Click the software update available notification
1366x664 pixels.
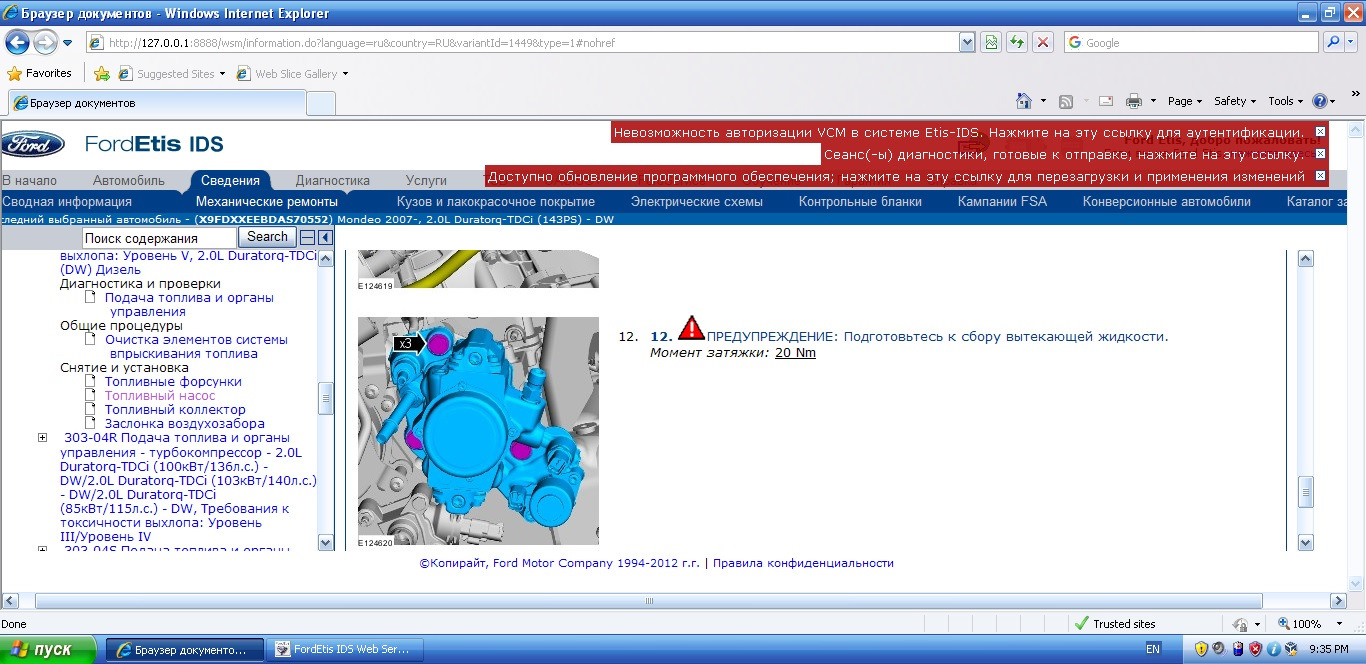click(x=896, y=177)
